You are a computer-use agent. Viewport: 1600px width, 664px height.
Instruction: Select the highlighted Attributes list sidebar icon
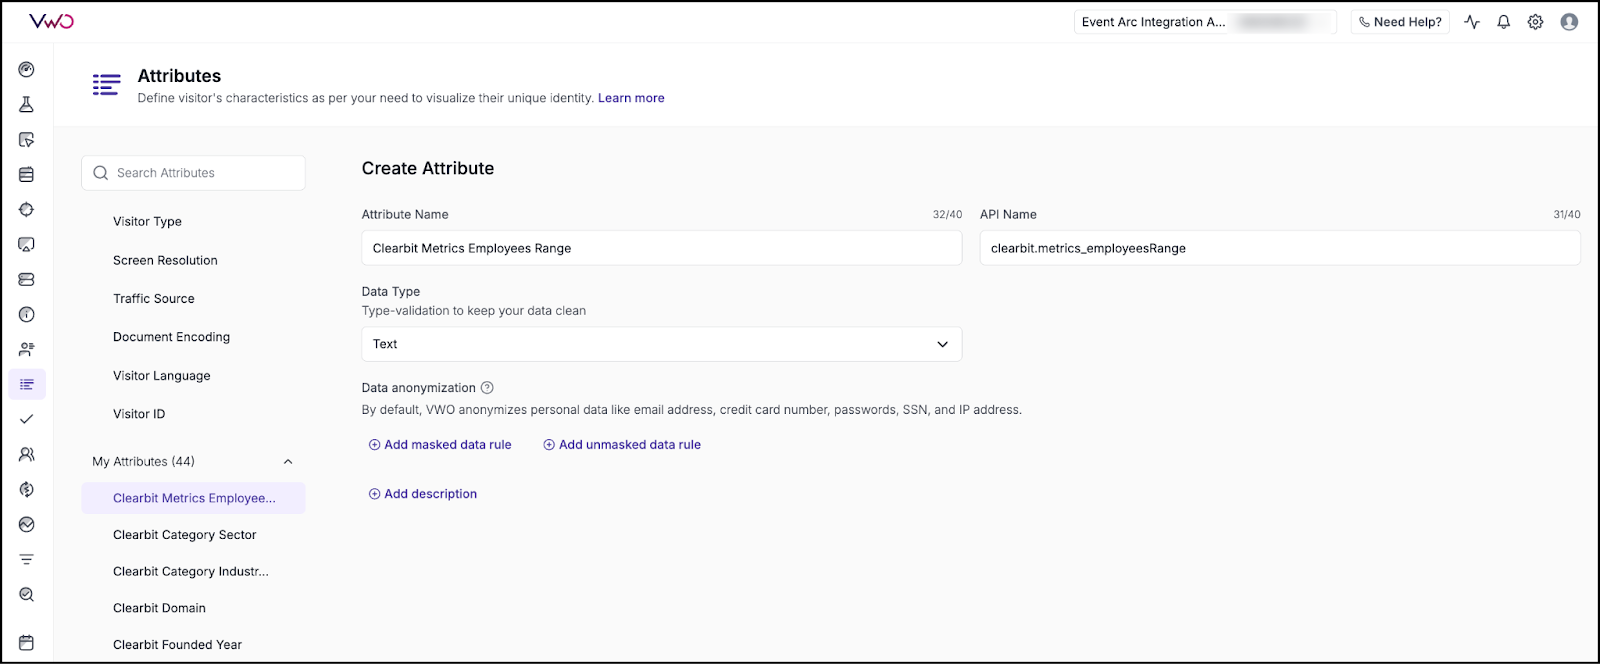pos(27,385)
